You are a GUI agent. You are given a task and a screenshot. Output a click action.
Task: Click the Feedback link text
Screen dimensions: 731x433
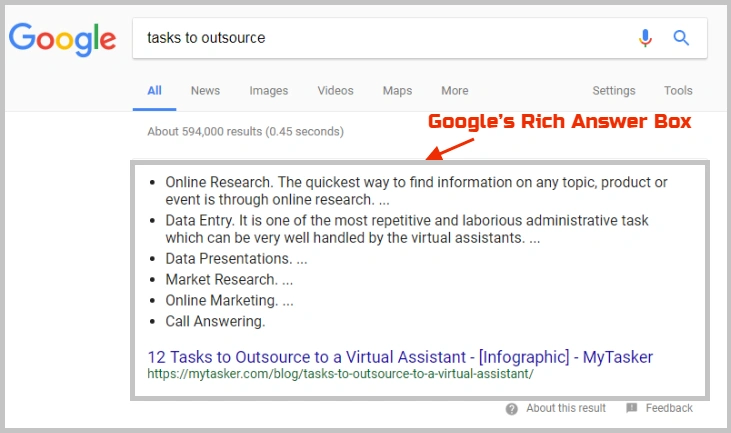pyautogui.click(x=669, y=408)
